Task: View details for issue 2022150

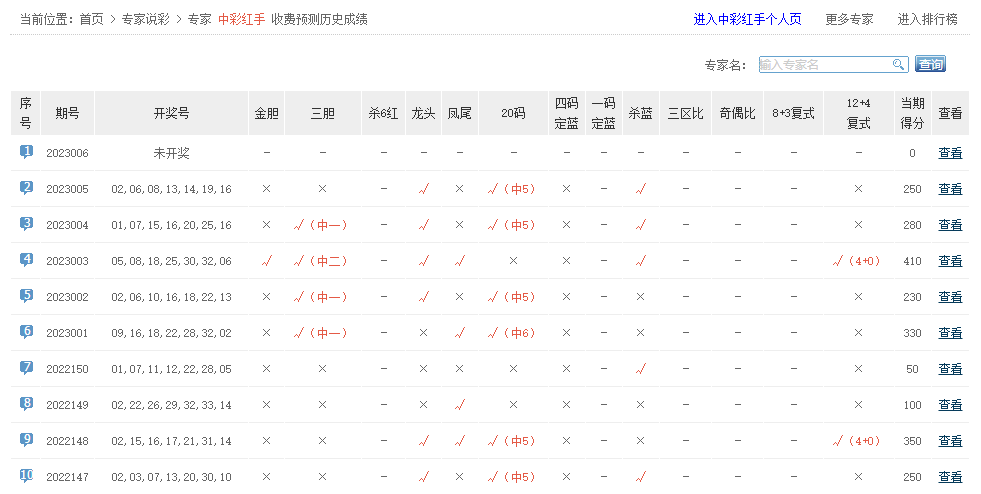Action: coord(950,369)
